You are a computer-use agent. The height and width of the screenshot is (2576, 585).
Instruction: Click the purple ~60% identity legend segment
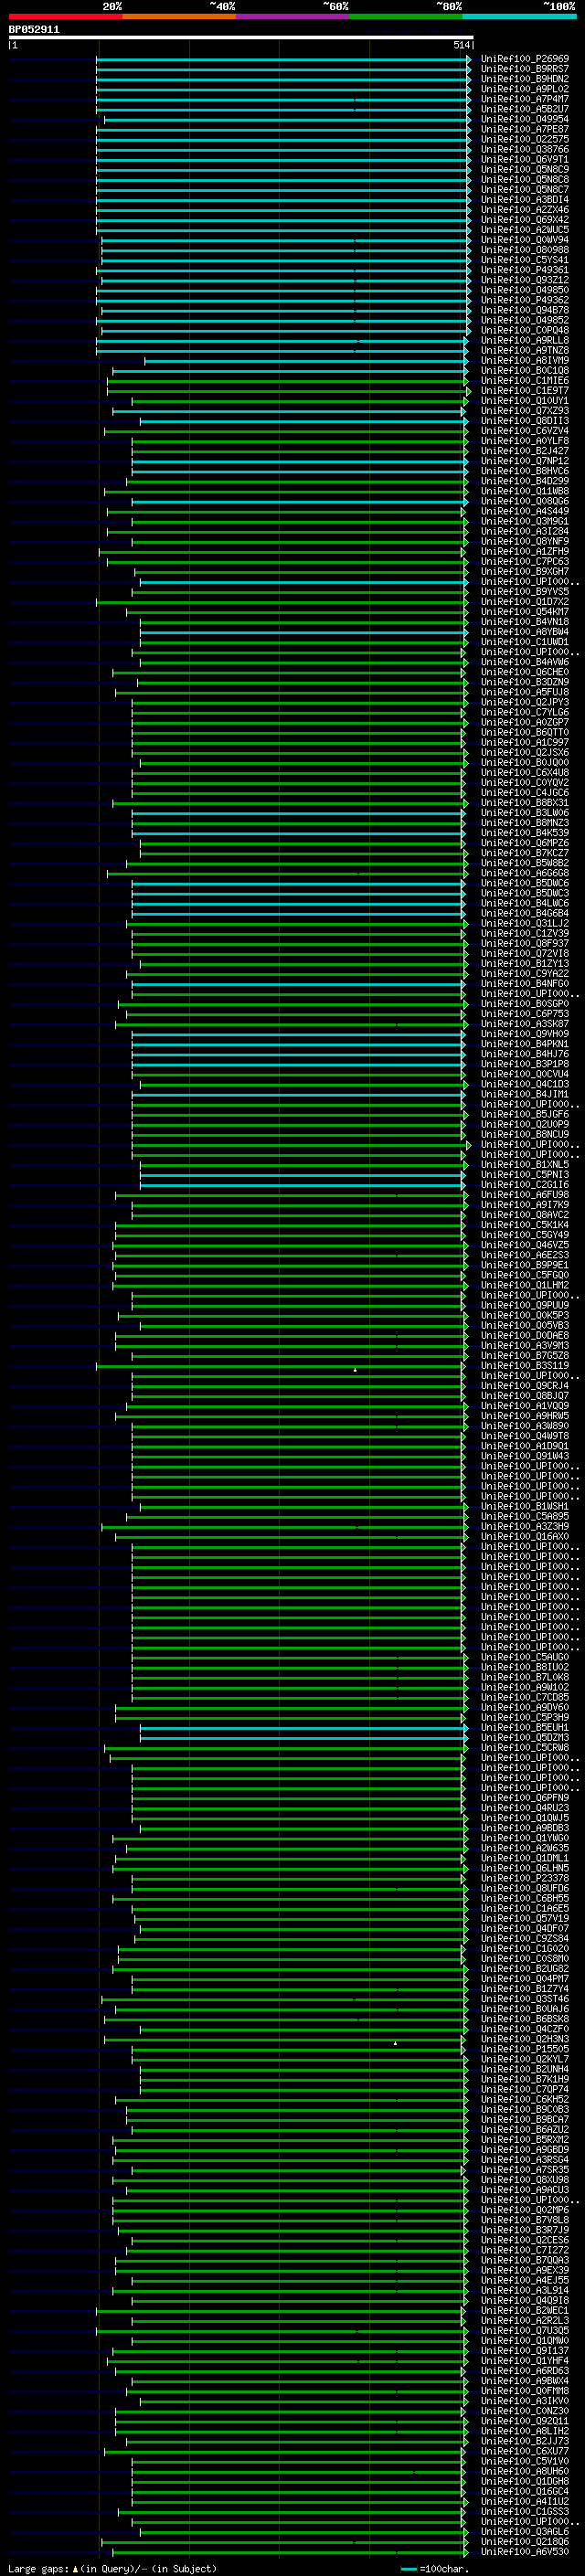pyautogui.click(x=293, y=16)
